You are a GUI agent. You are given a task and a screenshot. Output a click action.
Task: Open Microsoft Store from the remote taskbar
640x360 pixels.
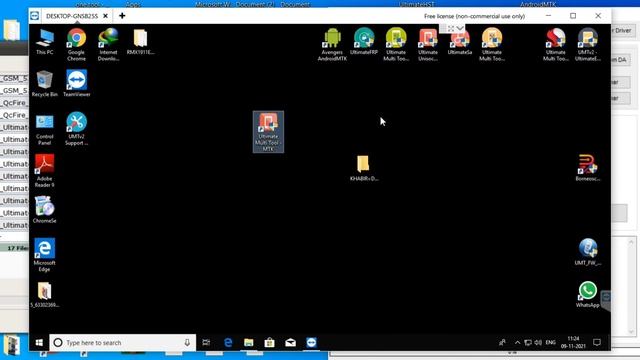click(x=269, y=343)
